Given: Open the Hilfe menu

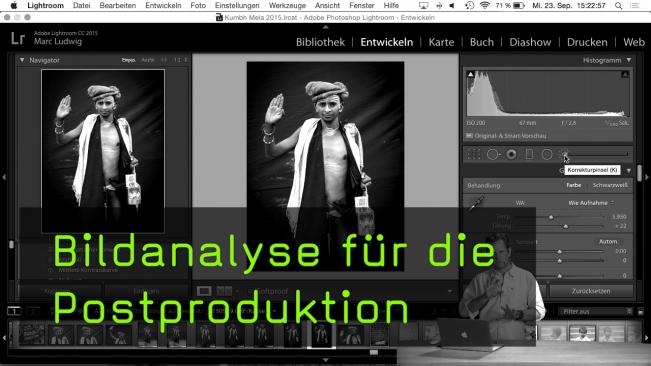Looking at the screenshot, I should [x=391, y=5].
